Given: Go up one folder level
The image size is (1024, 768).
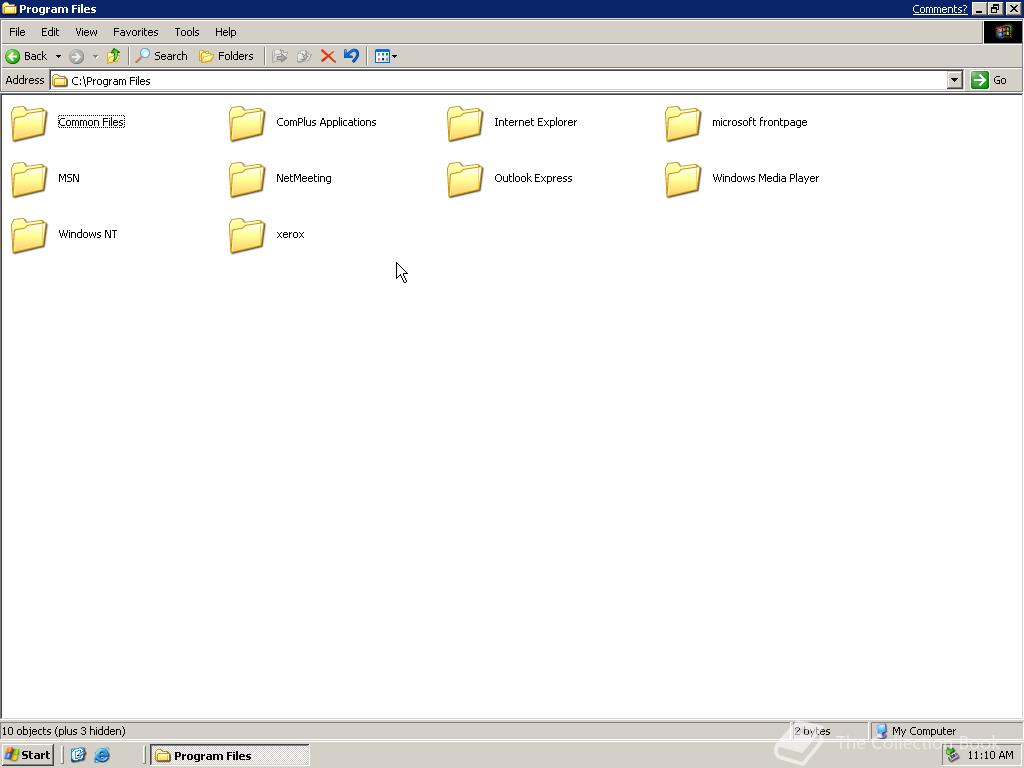Looking at the screenshot, I should click(114, 56).
